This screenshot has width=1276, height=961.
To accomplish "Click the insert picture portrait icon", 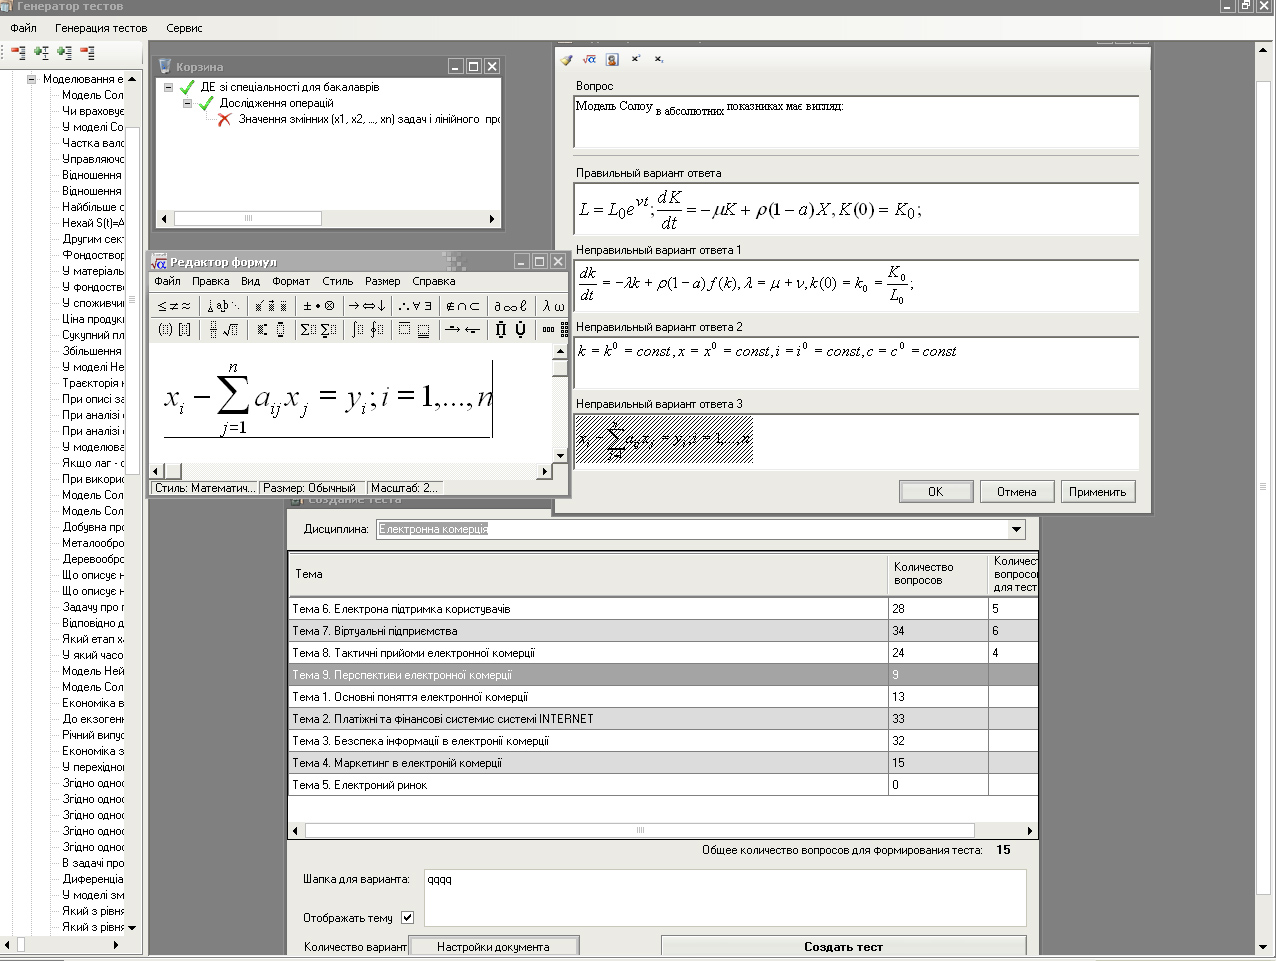I will (612, 60).
